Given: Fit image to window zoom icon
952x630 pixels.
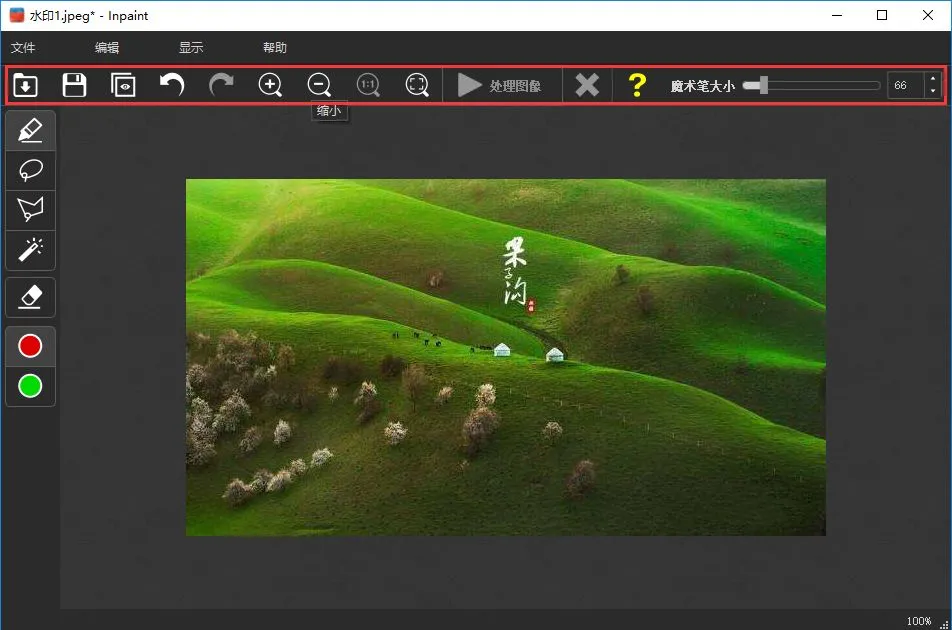Looking at the screenshot, I should pos(417,85).
